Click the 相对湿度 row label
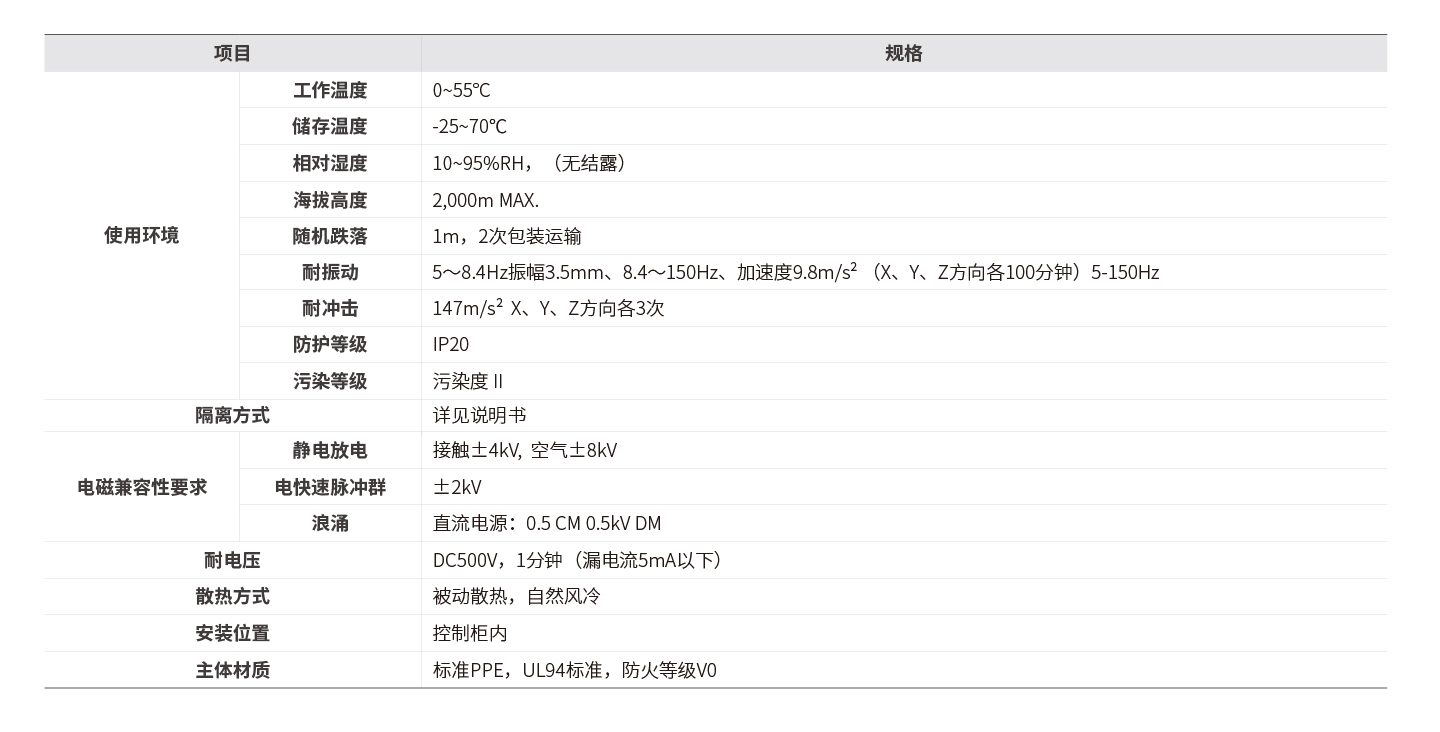This screenshot has width=1440, height=732. click(x=330, y=162)
